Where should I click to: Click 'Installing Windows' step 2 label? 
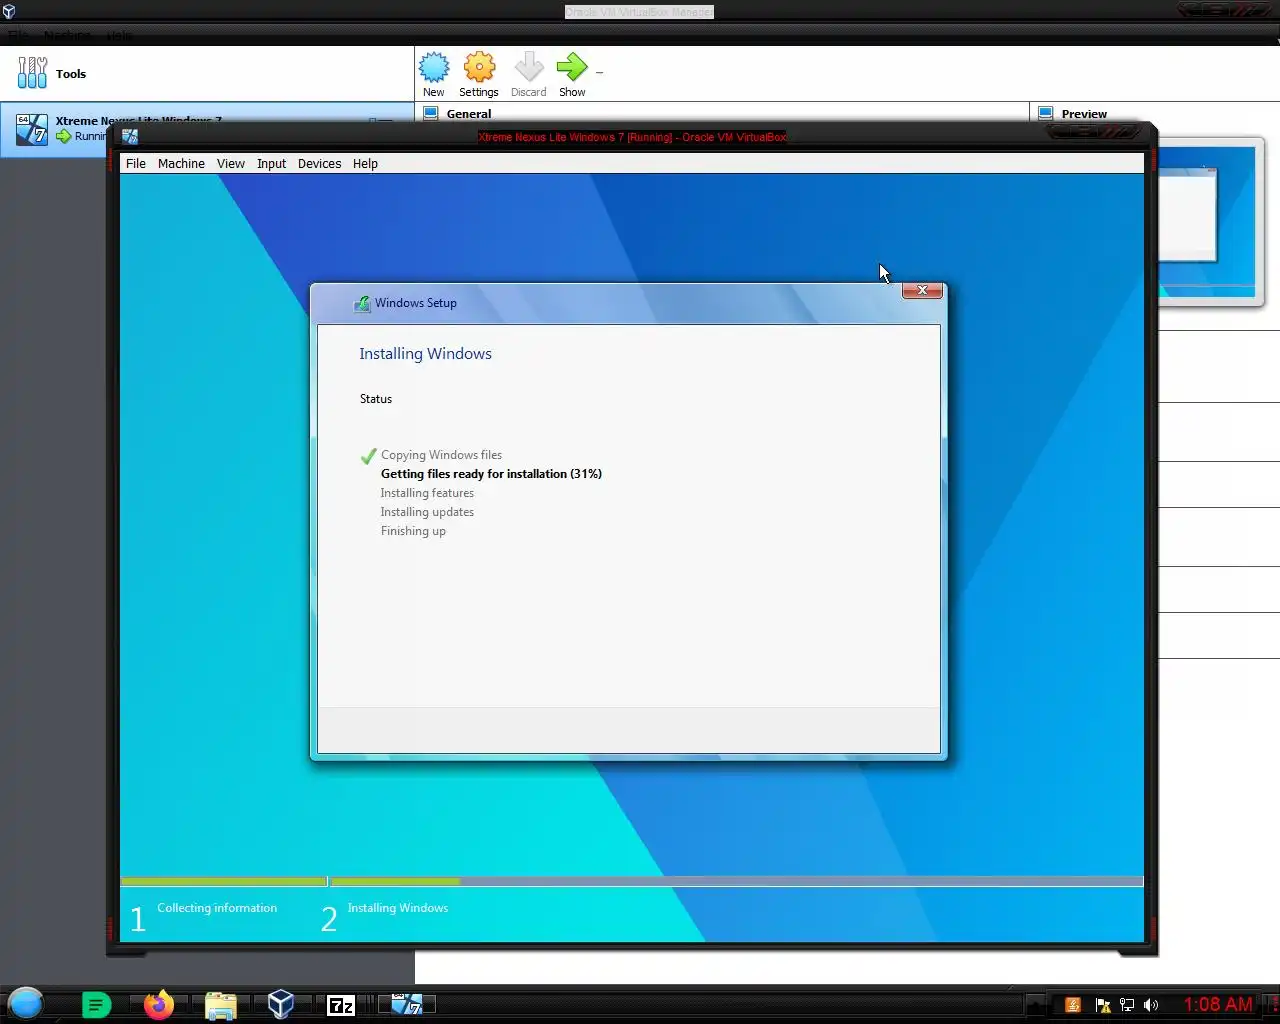[x=397, y=908]
